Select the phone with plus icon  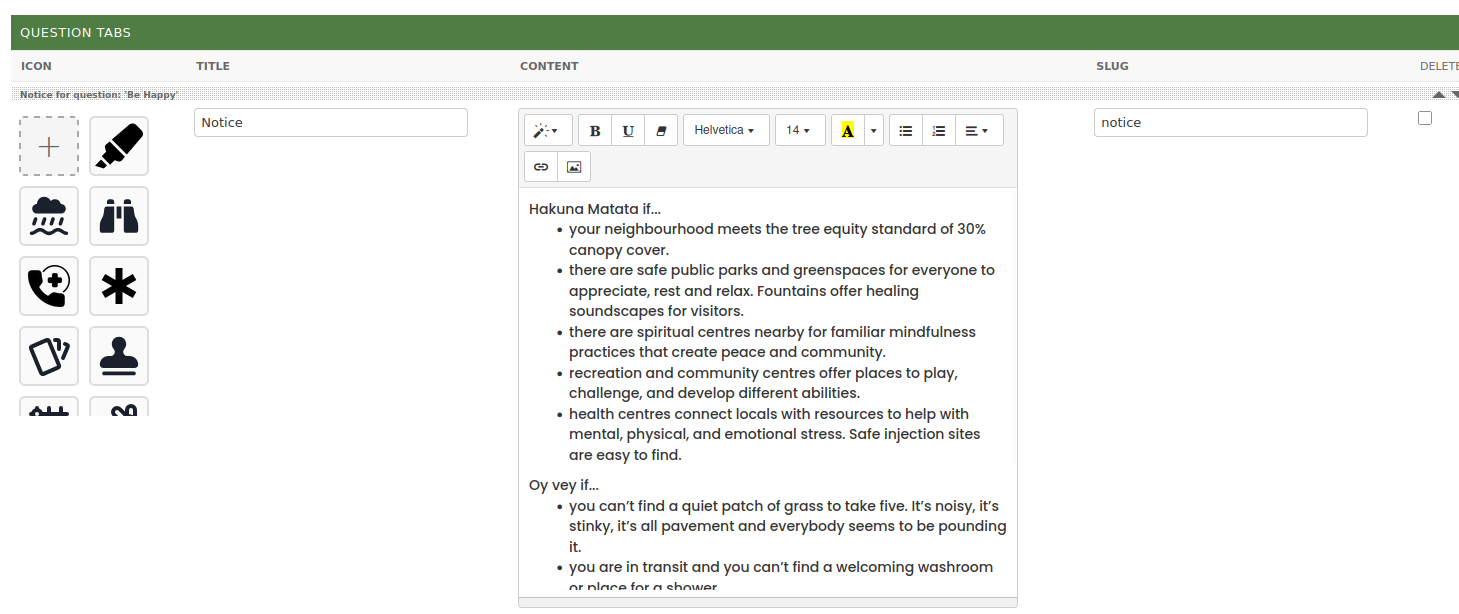click(49, 286)
